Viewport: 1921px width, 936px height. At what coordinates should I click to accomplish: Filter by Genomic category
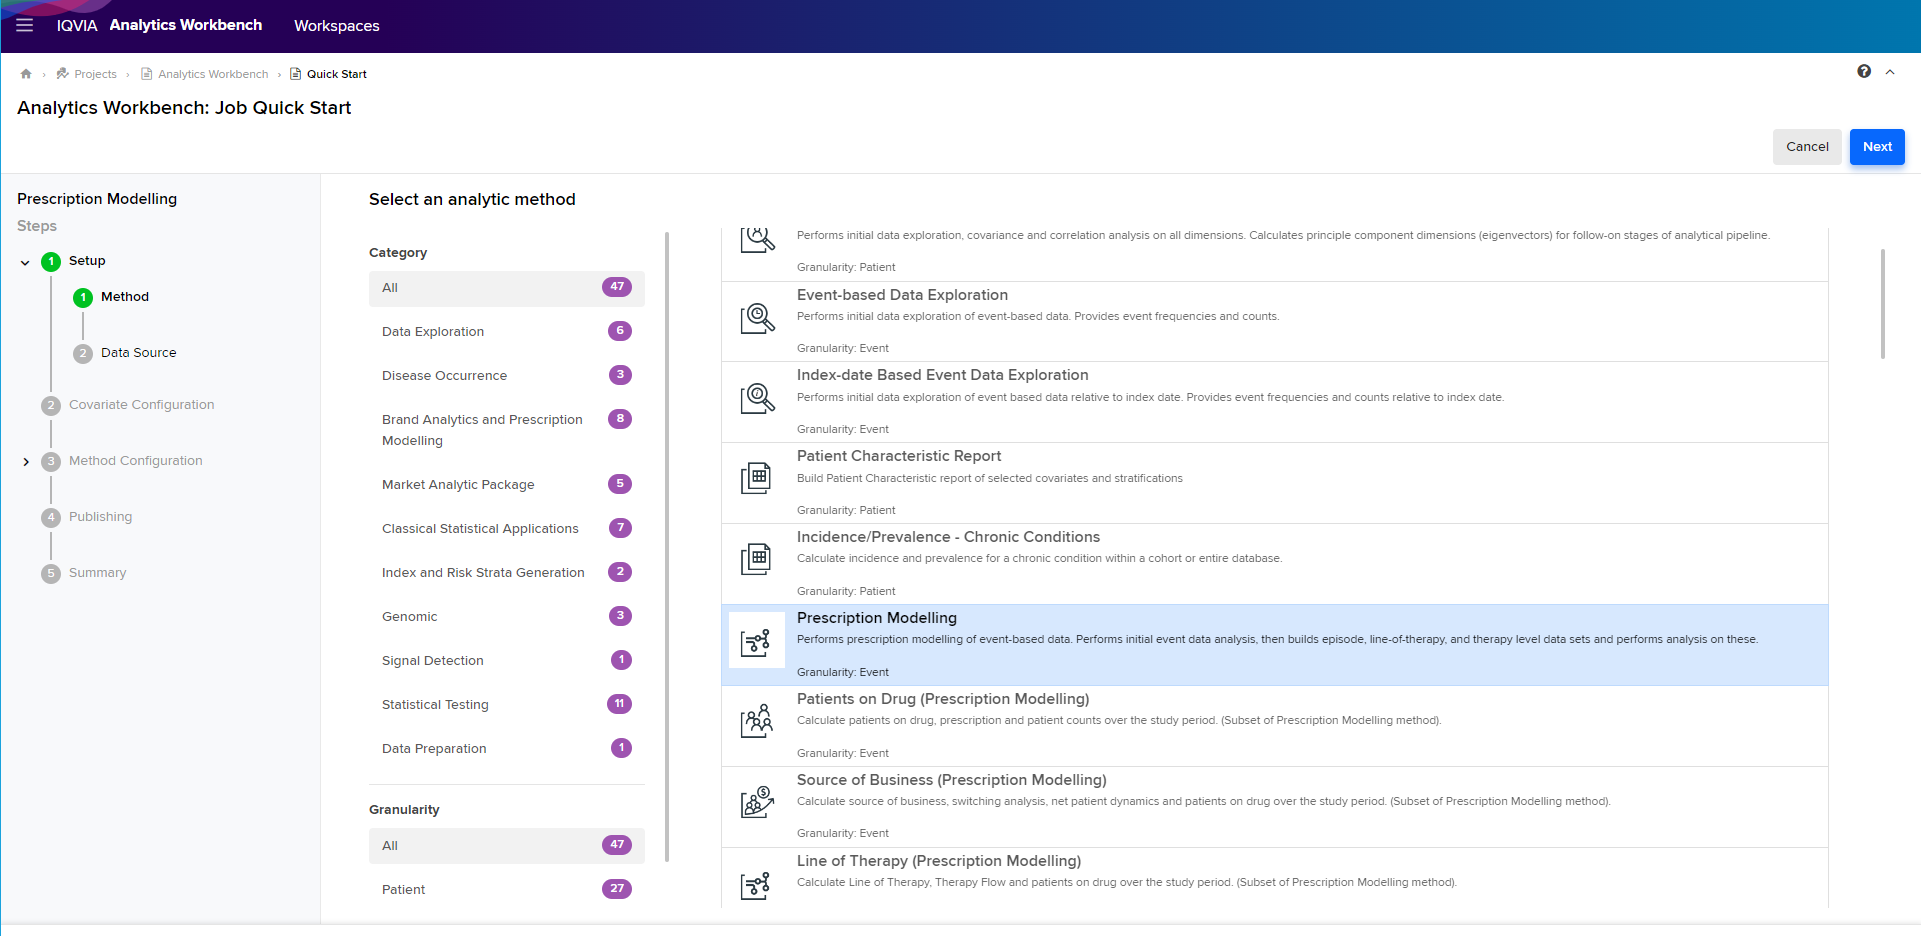point(507,617)
